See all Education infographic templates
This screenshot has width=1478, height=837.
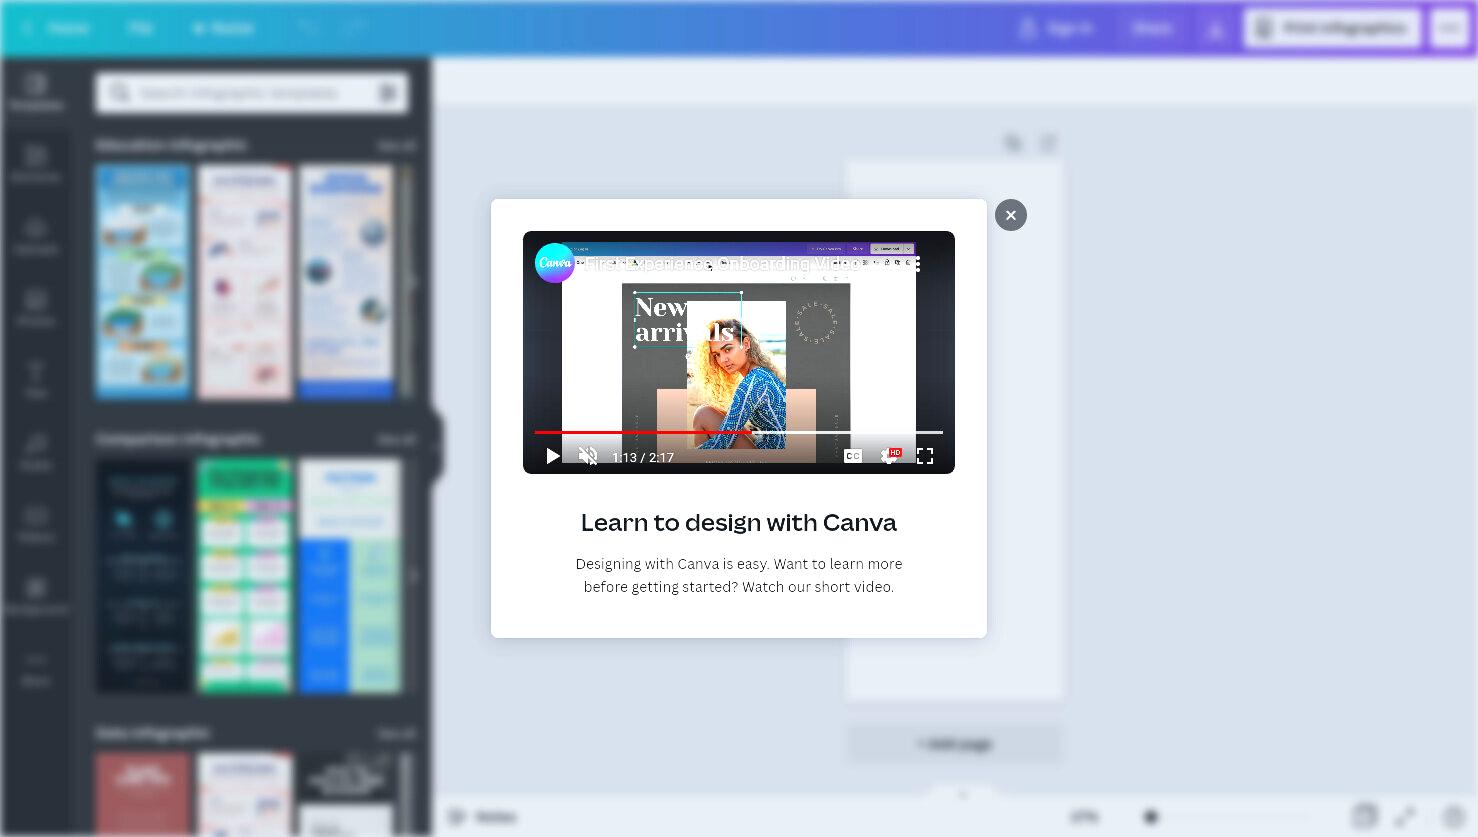point(396,145)
